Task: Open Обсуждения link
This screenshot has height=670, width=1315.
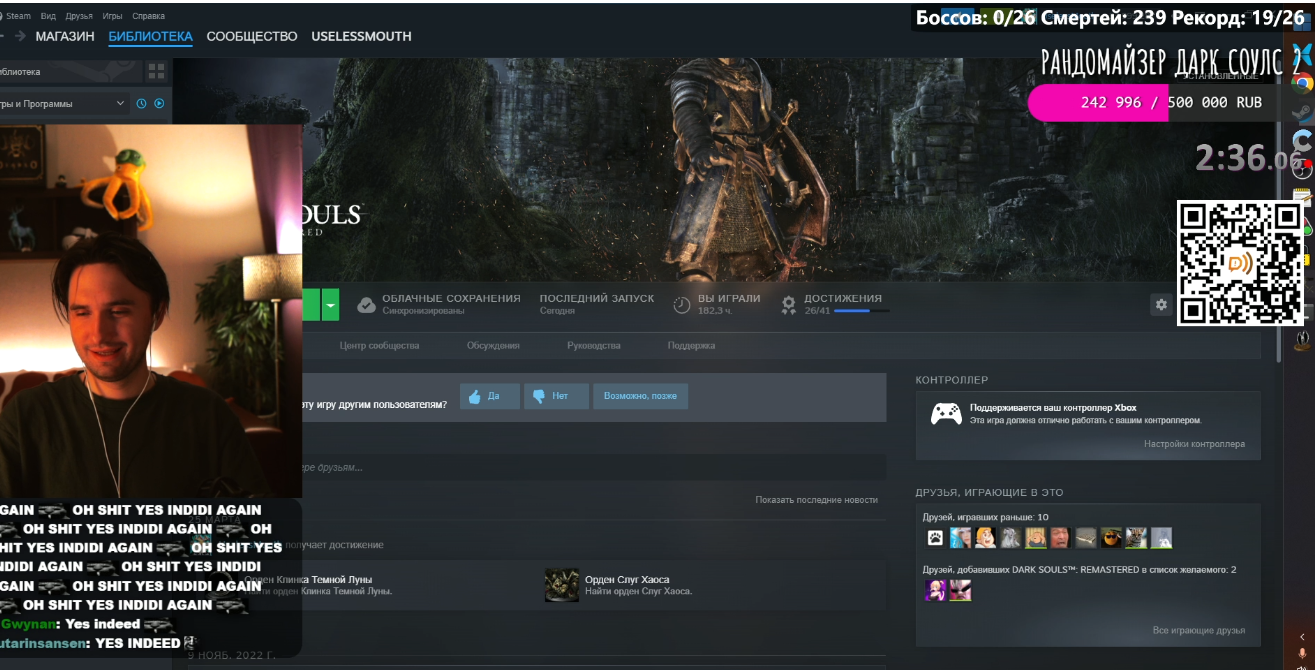Action: point(493,346)
